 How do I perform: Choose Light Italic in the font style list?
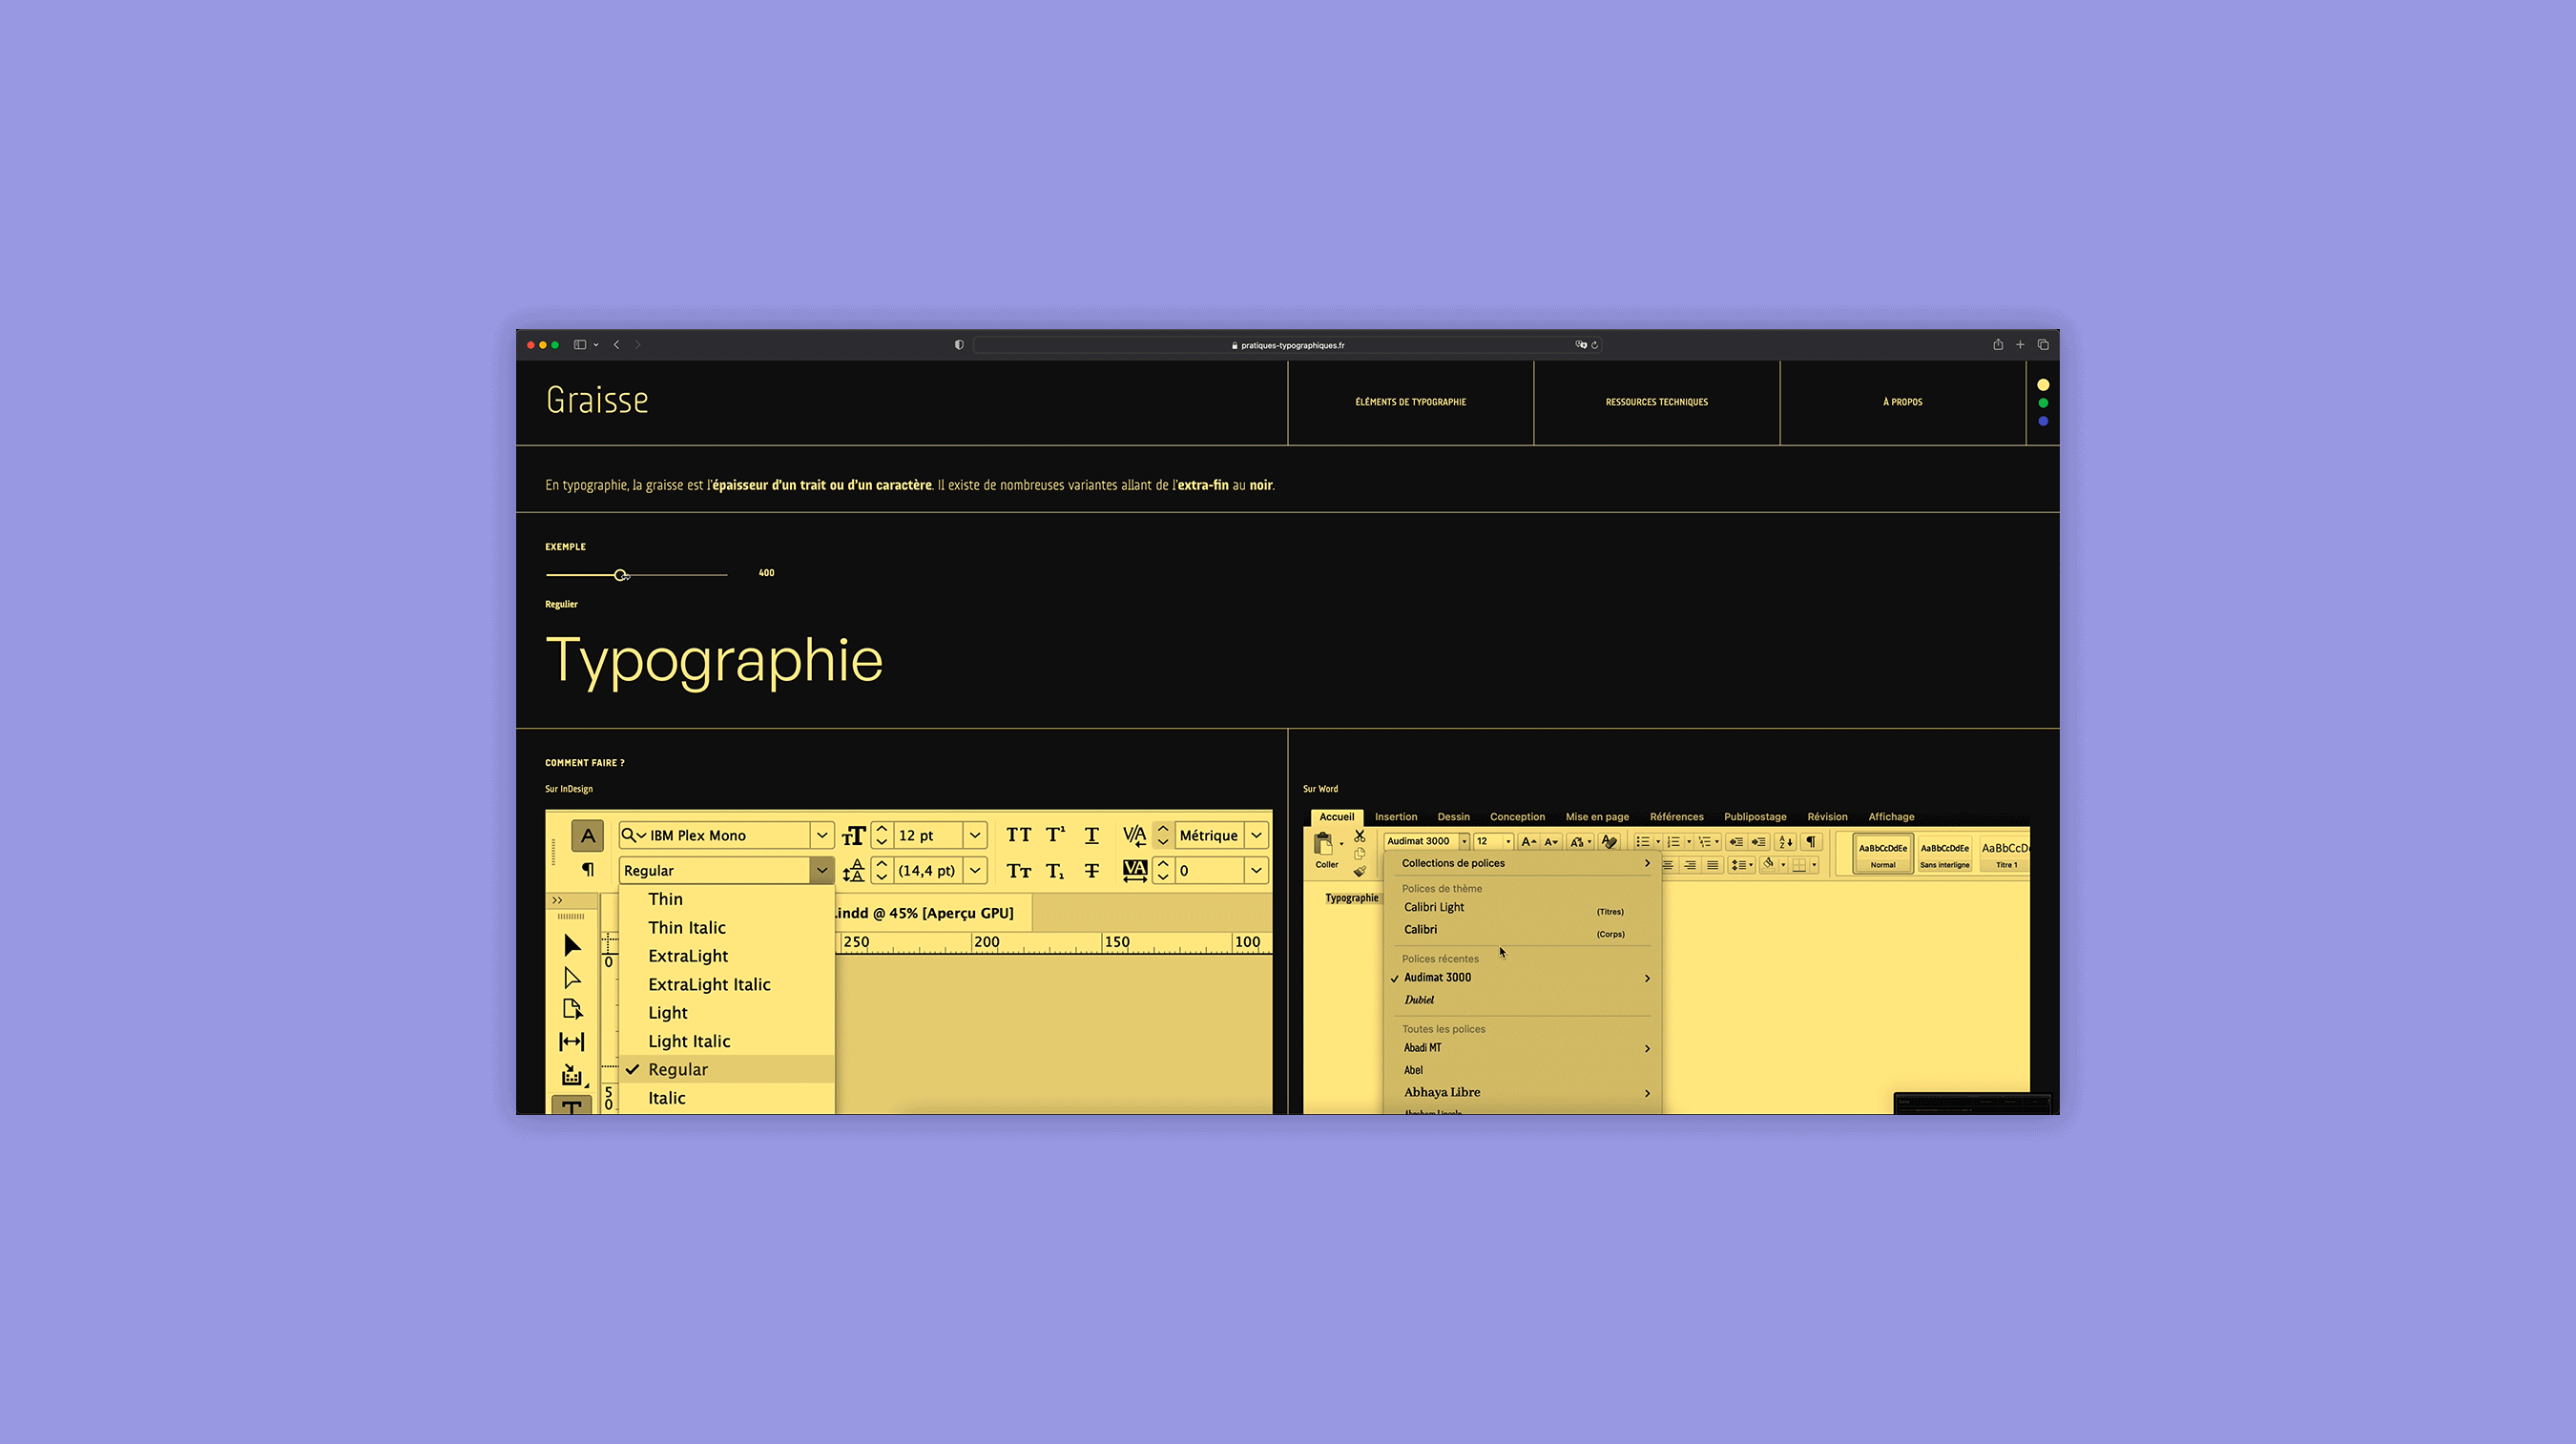pyautogui.click(x=727, y=1041)
